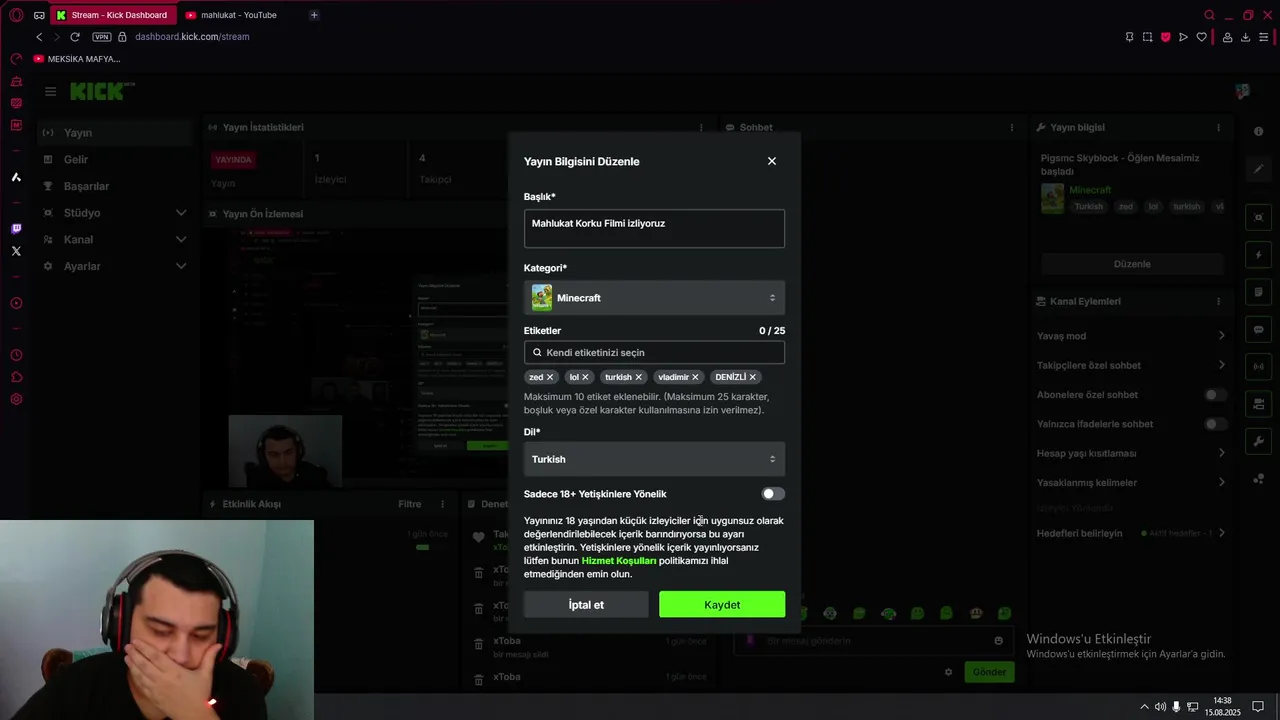The image size is (1280, 720).
Task: Toggle Sadece 18+ Yetişkinlere Yönelik switch
Action: pyautogui.click(x=773, y=494)
